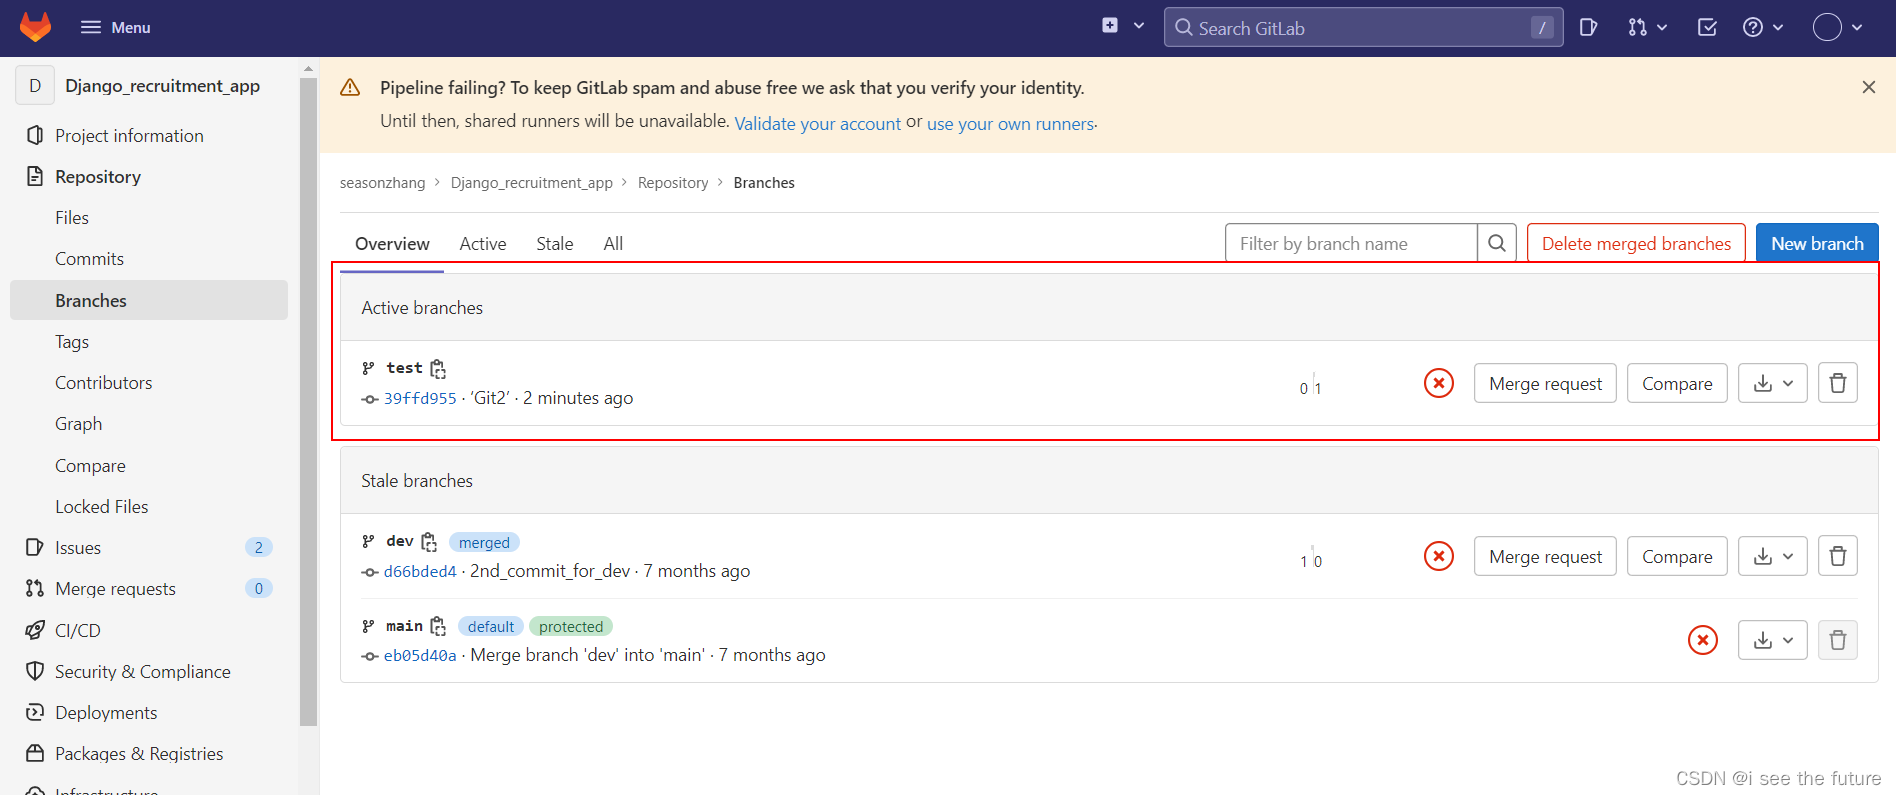Click the sidebar vertical scrollbar

click(308, 400)
